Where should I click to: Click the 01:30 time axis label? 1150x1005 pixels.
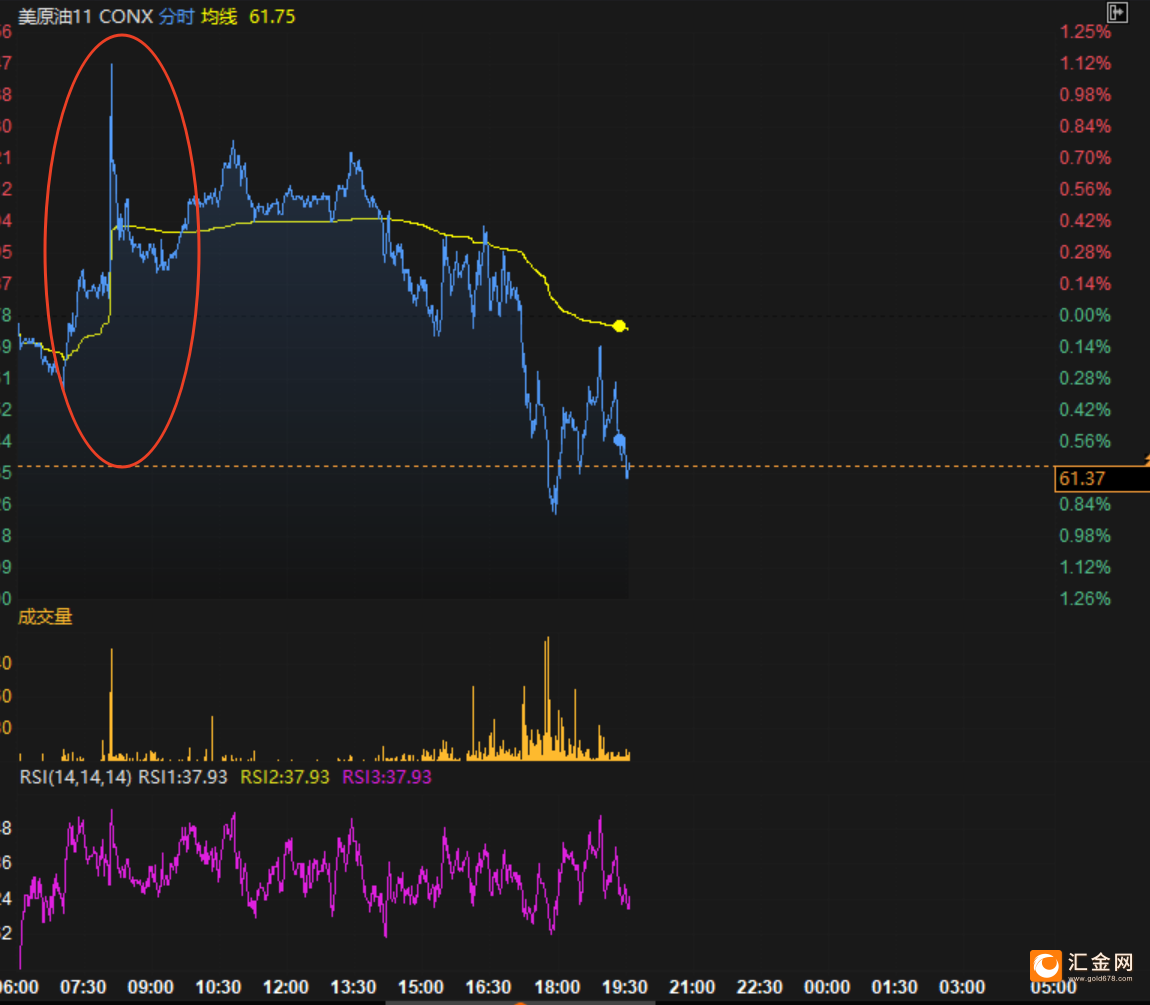894,987
